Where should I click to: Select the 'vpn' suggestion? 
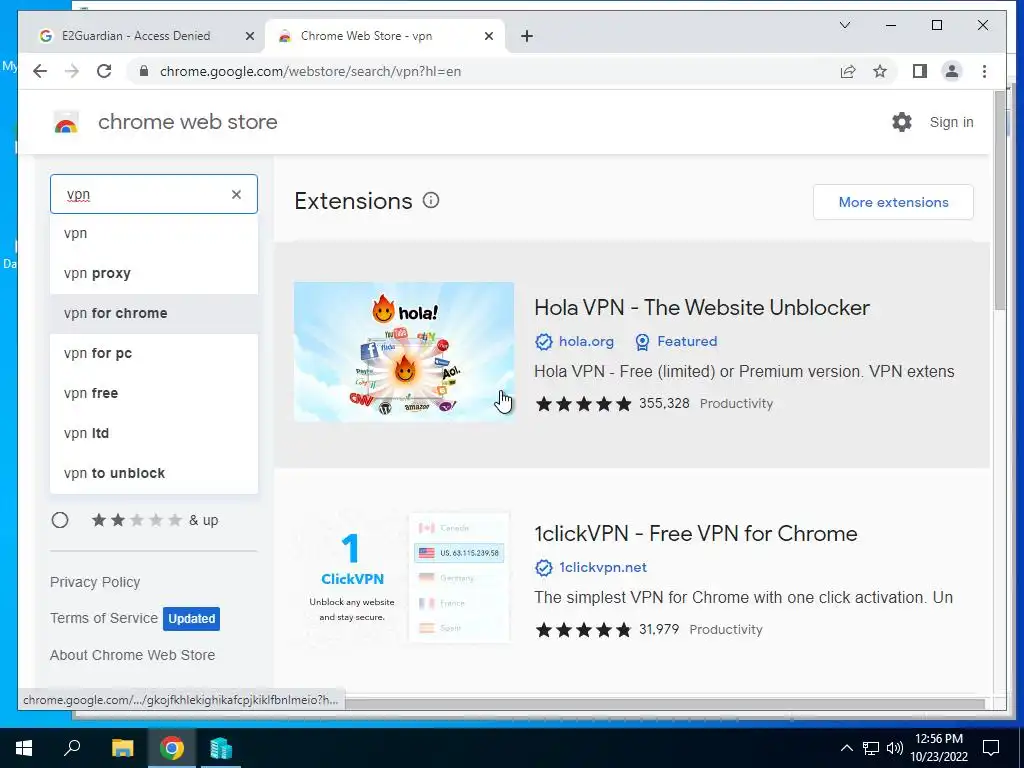[154, 233]
